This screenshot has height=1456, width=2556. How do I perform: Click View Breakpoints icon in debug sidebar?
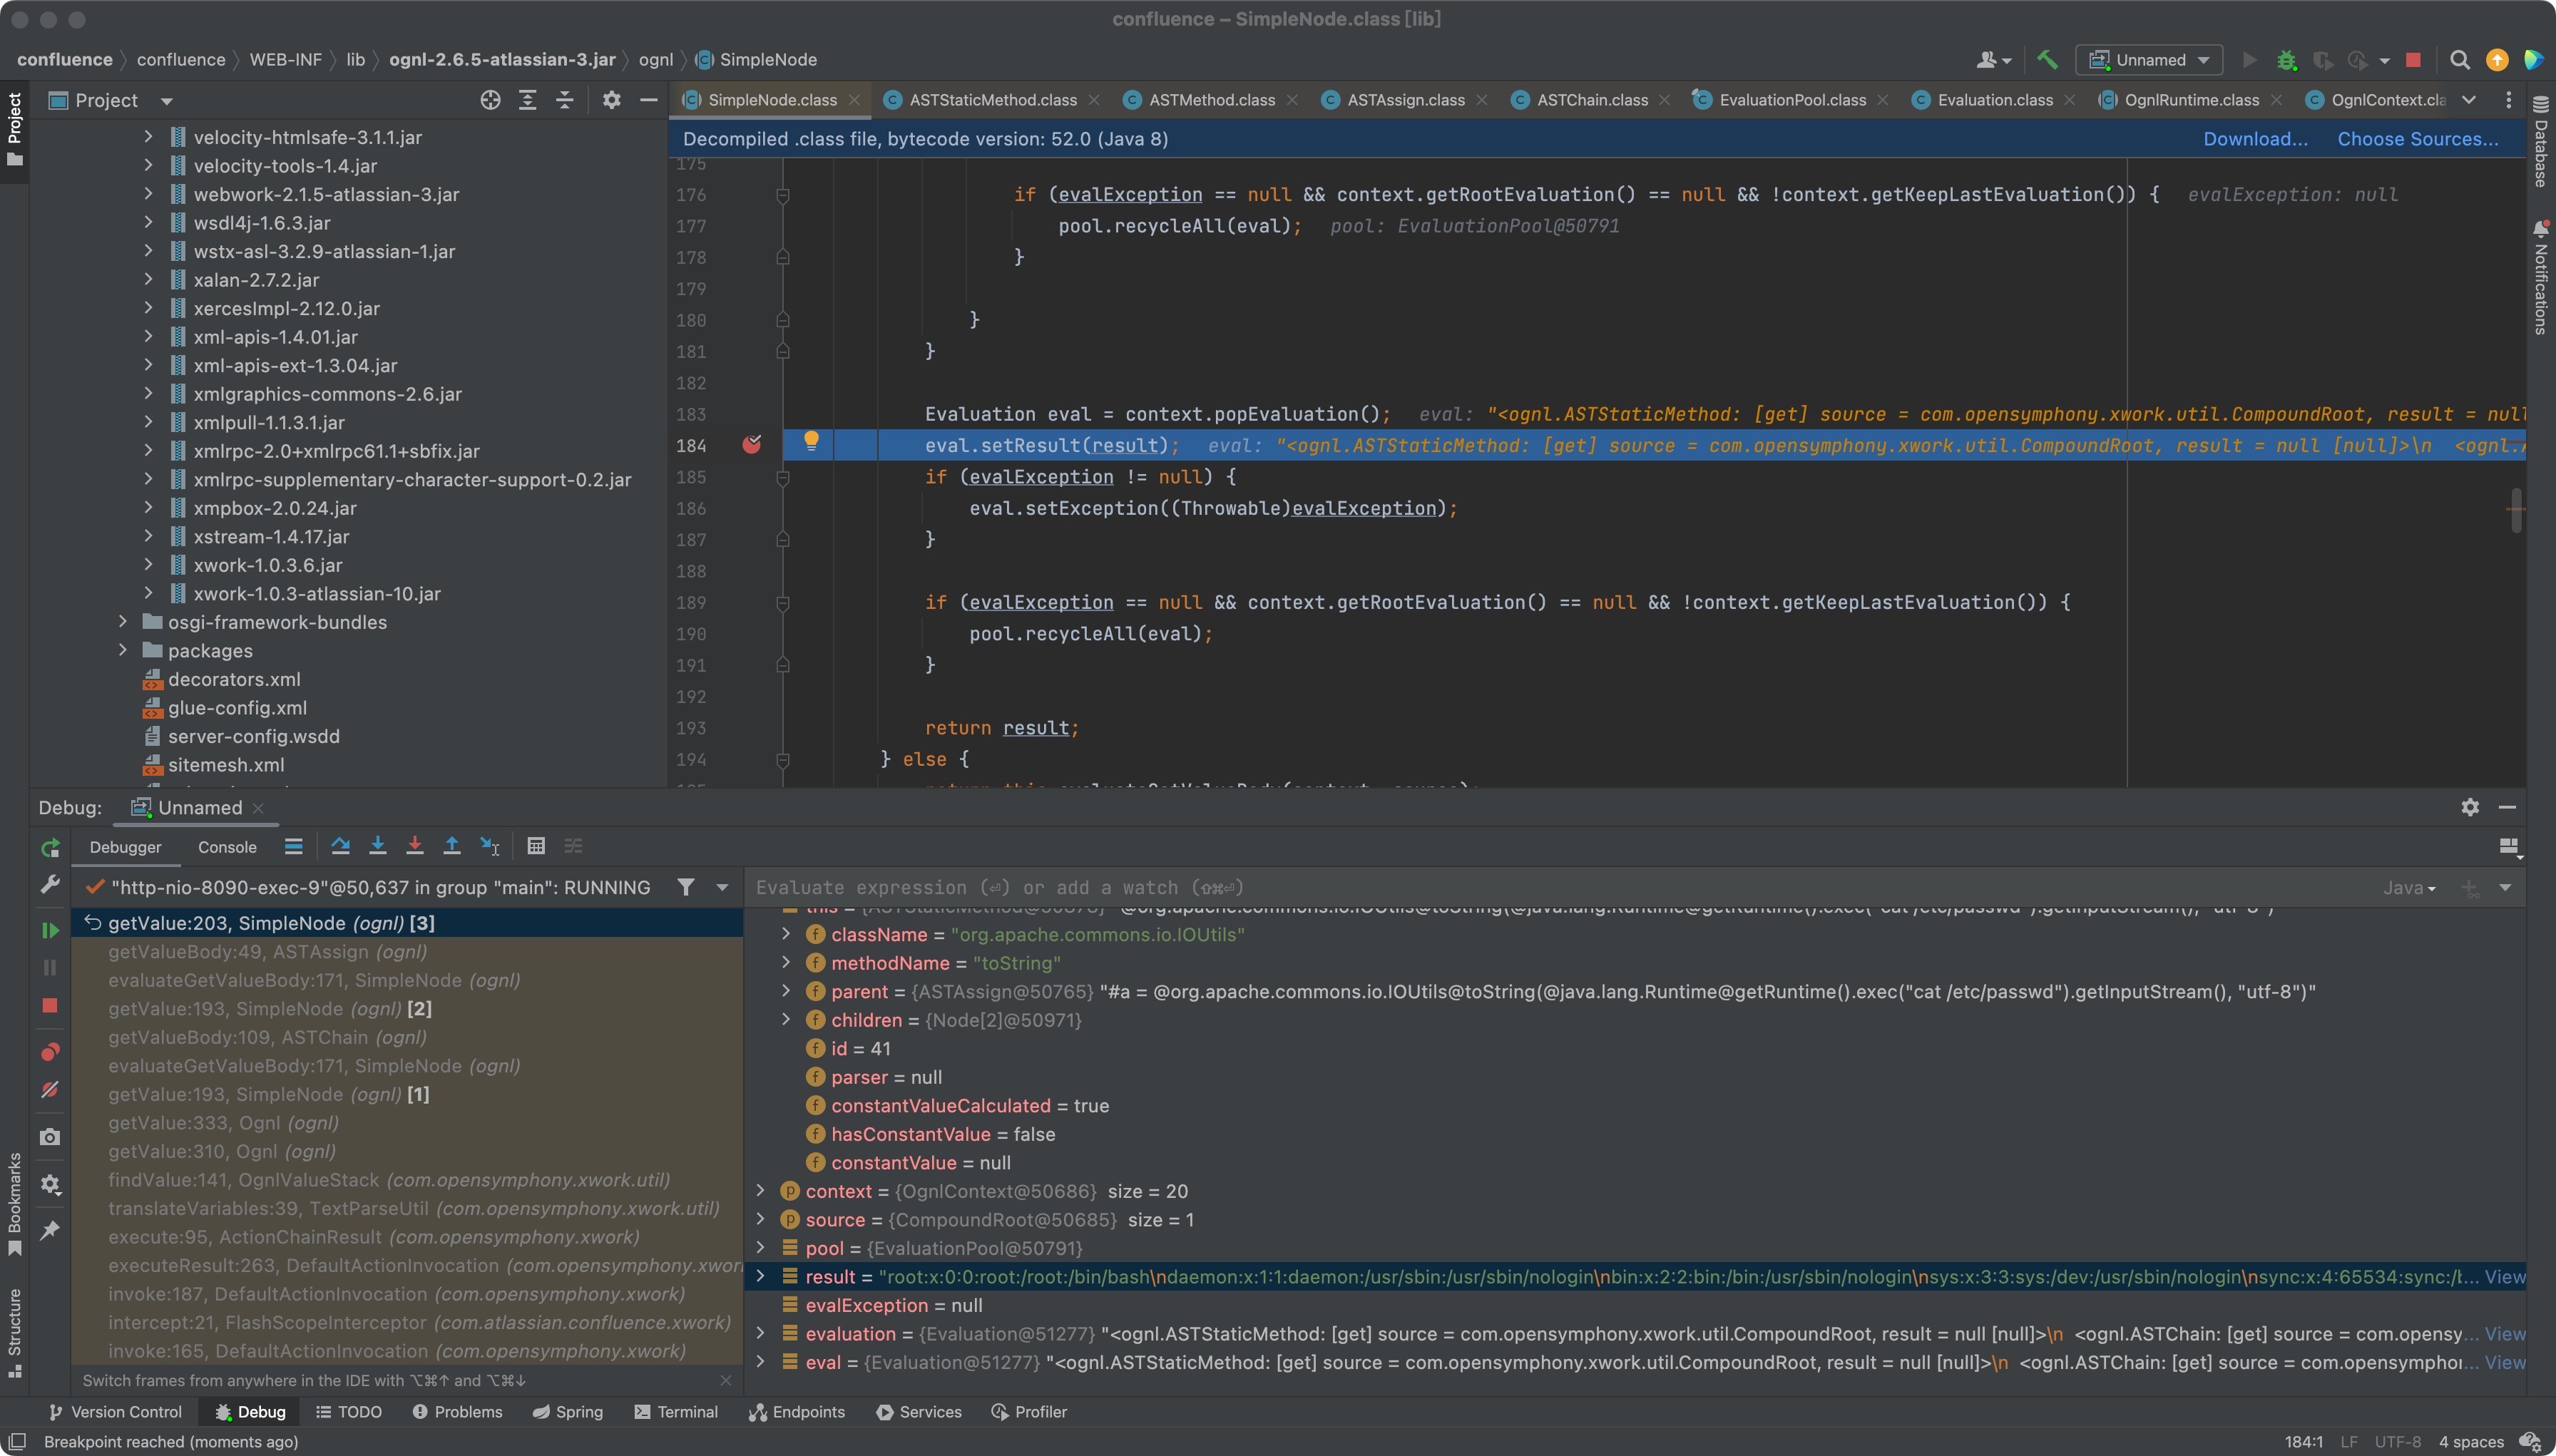pyautogui.click(x=50, y=1052)
